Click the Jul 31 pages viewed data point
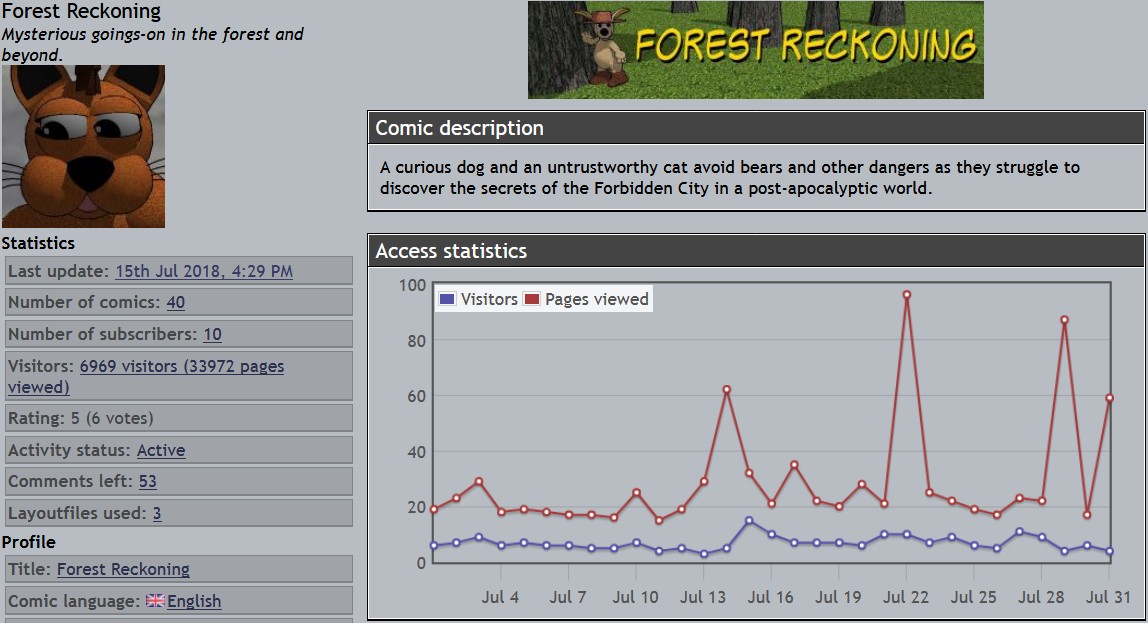Viewport: 1148px width, 623px height. point(1109,398)
